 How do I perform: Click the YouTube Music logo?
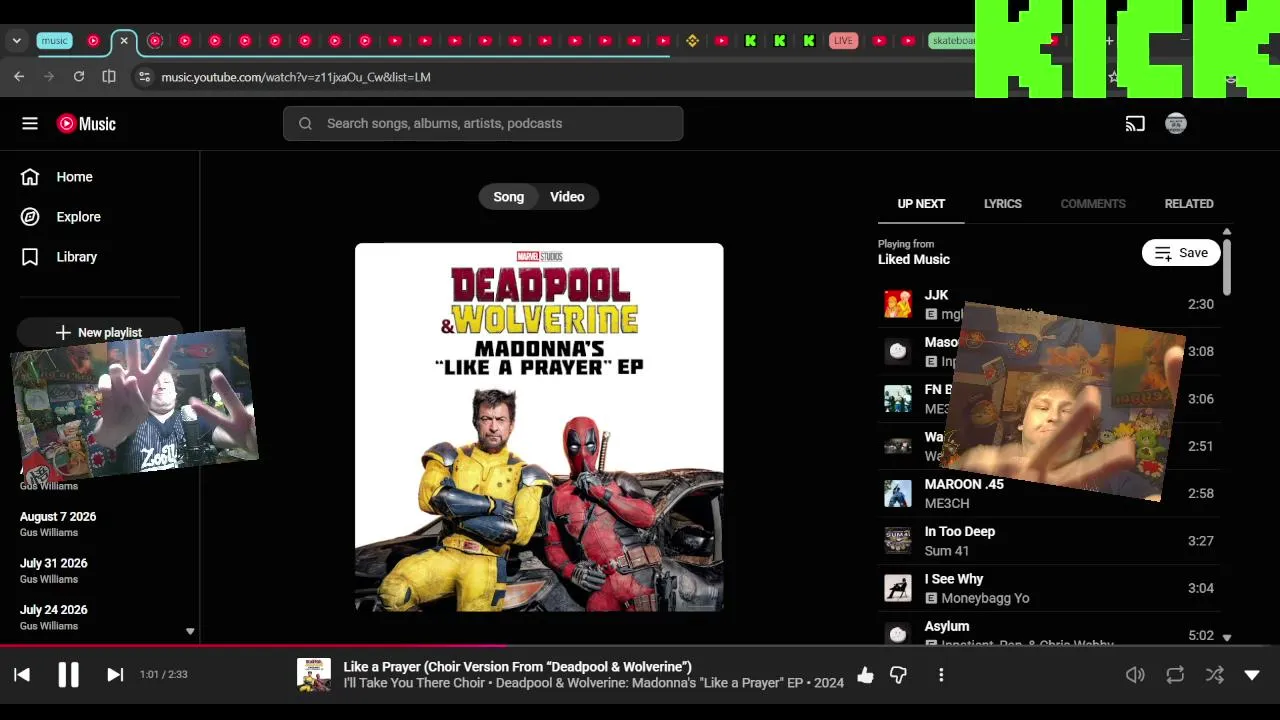tap(87, 124)
